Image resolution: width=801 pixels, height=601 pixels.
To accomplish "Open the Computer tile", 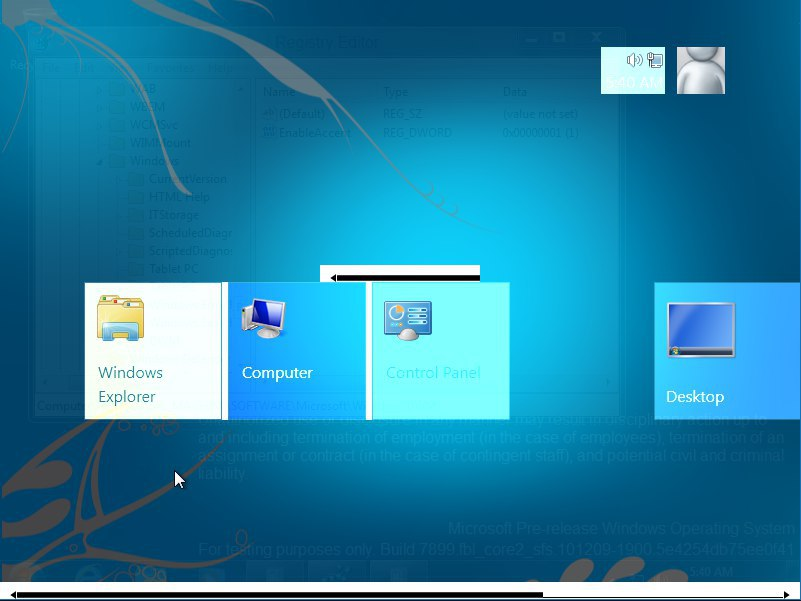I will 297,351.
